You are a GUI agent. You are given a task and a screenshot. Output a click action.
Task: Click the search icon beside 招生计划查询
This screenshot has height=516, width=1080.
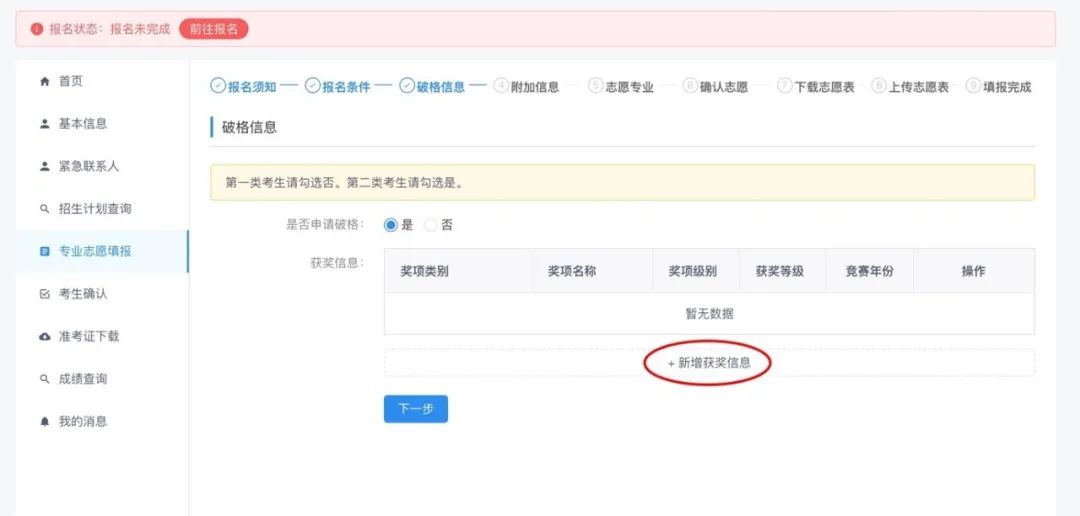click(45, 209)
